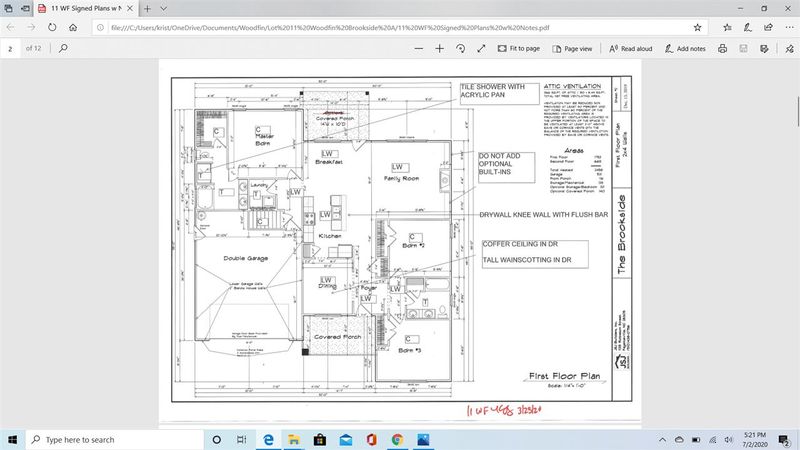Click the set tabs aside icon
This screenshot has height=450, width=800.
pyautogui.click(x=26, y=9)
